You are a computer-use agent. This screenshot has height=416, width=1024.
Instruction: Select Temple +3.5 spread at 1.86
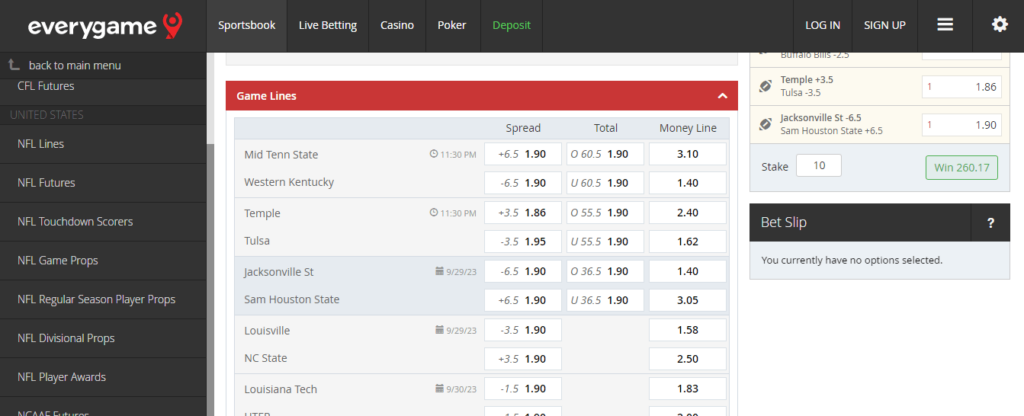coord(522,213)
